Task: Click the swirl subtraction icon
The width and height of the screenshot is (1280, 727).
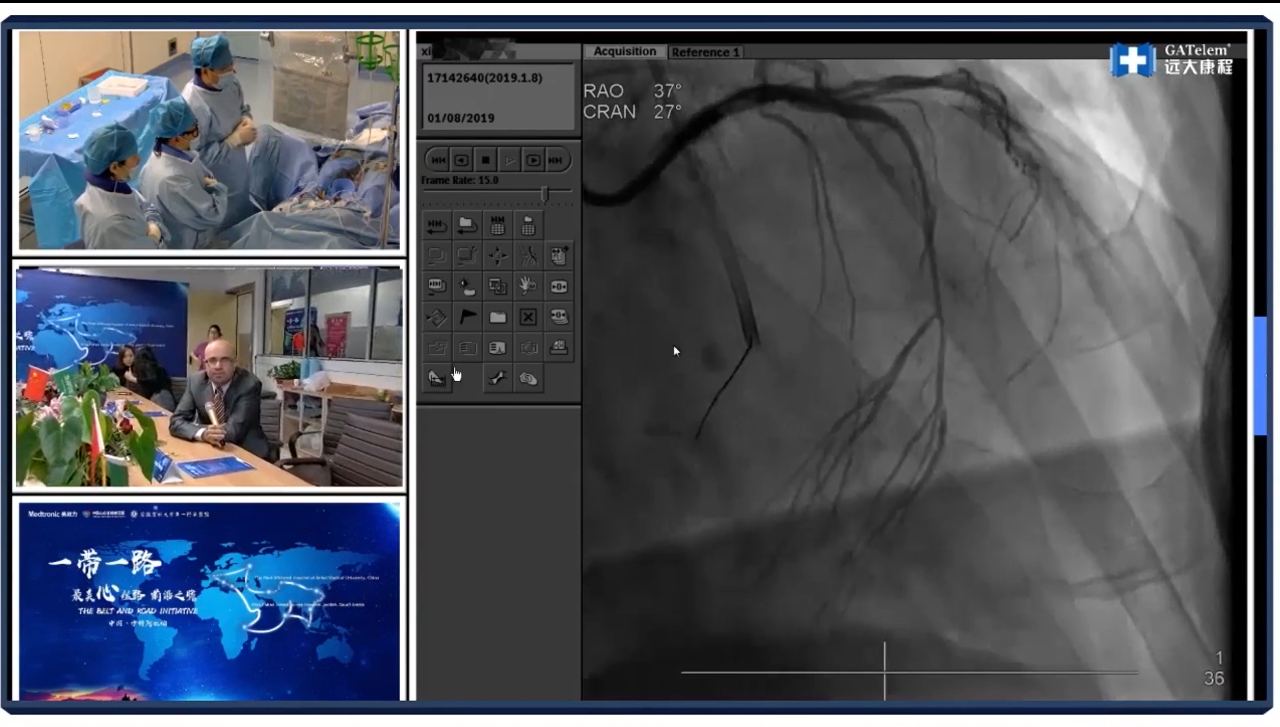Action: 528,378
